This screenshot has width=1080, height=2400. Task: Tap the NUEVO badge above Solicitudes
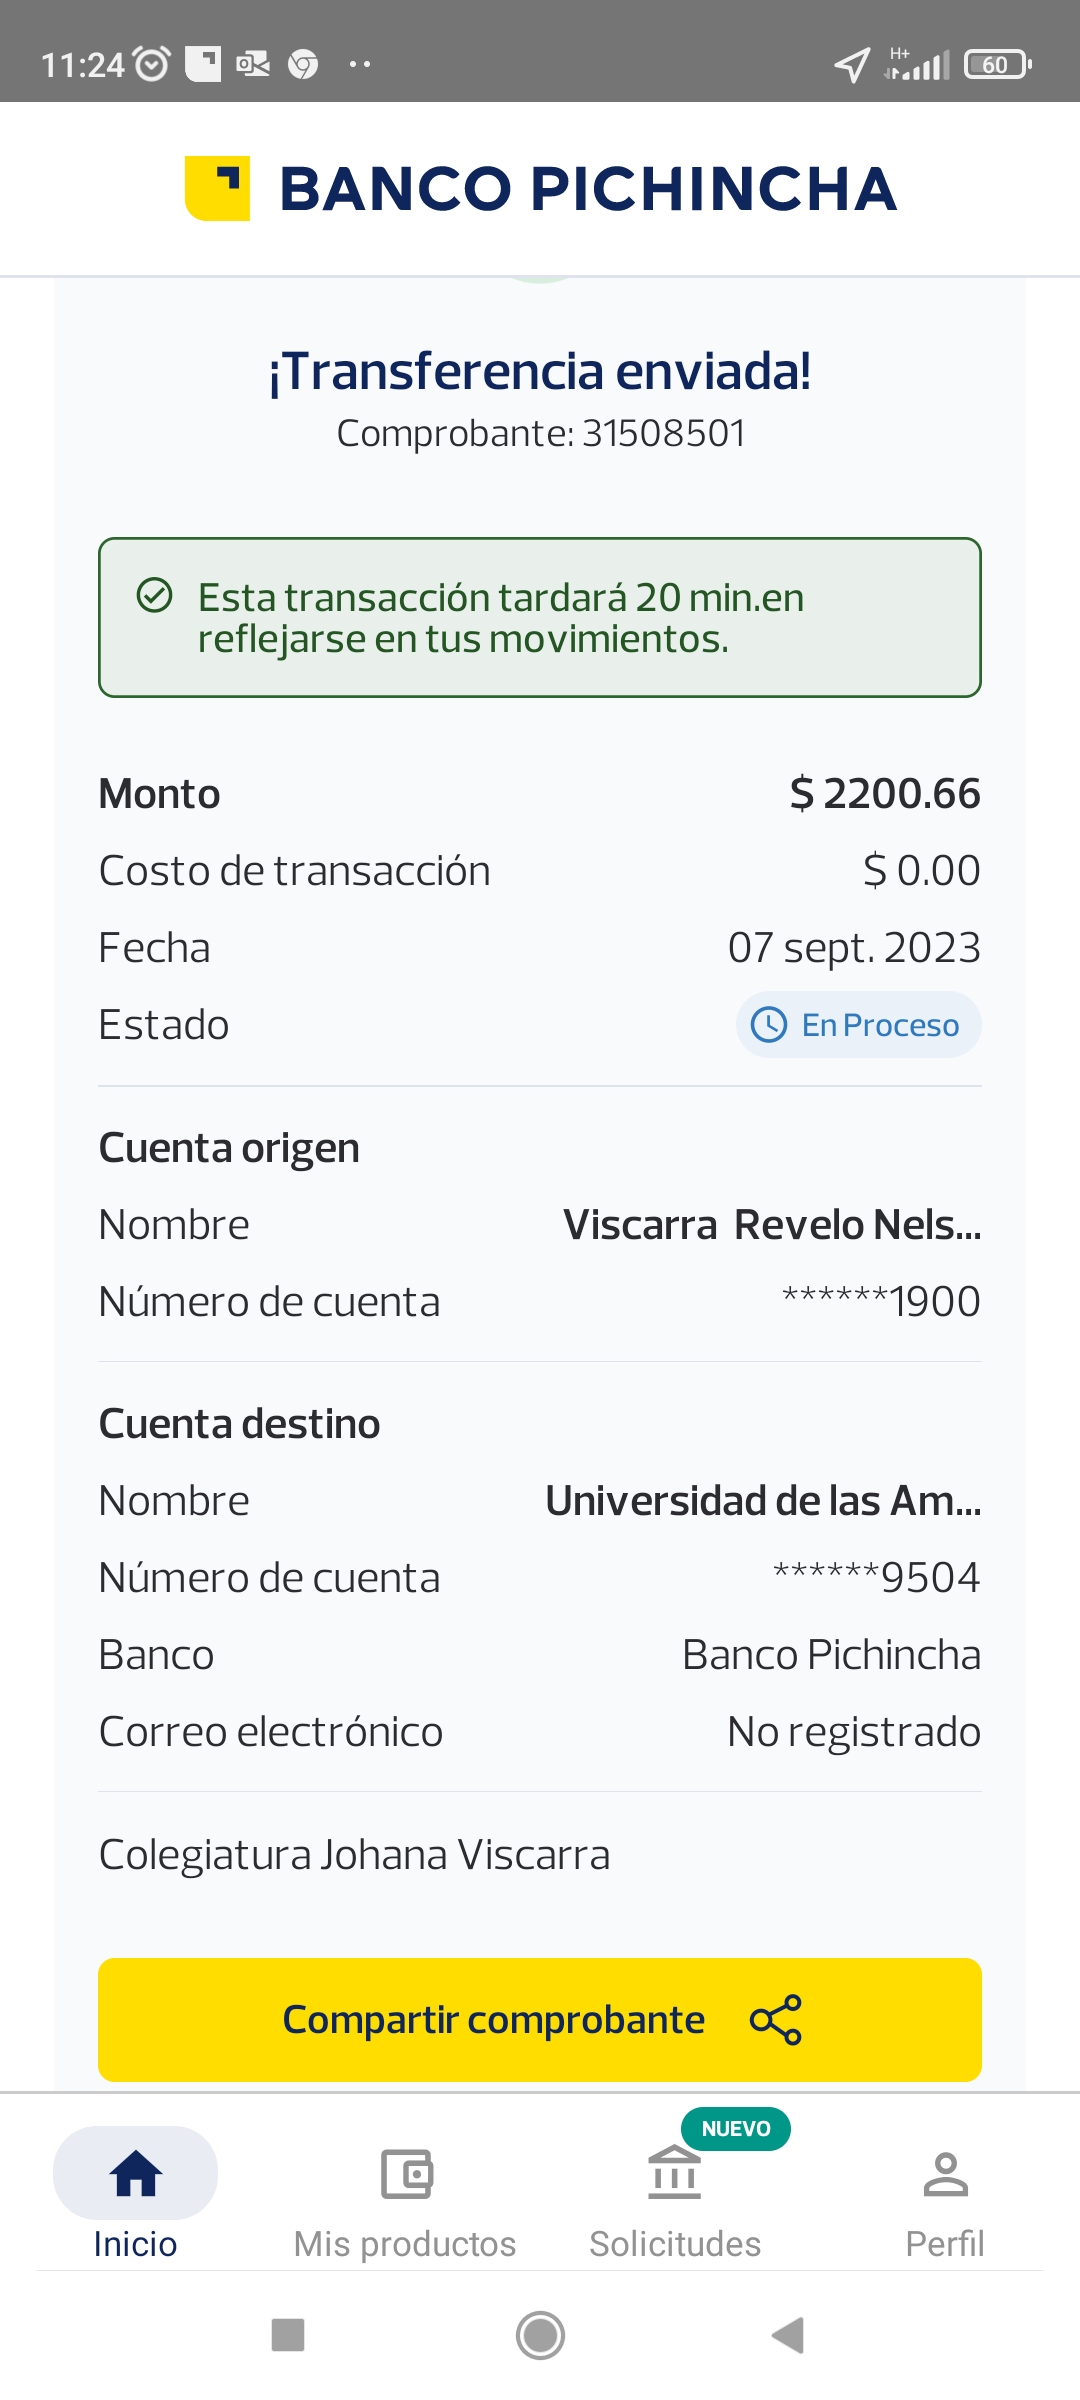point(736,2129)
